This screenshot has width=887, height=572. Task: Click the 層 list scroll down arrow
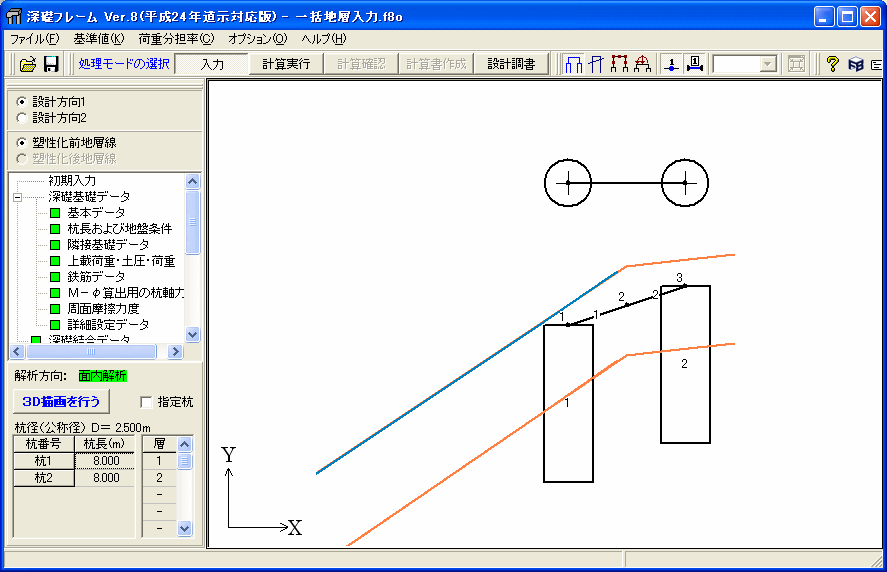184,528
